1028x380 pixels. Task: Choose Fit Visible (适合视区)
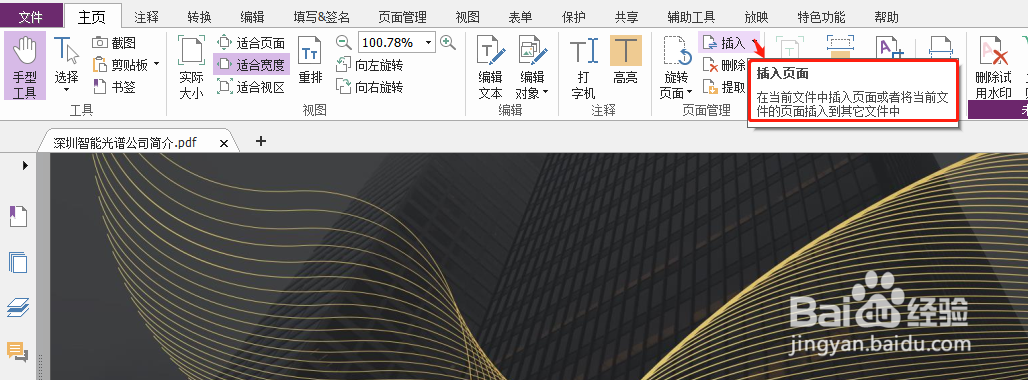click(x=252, y=86)
